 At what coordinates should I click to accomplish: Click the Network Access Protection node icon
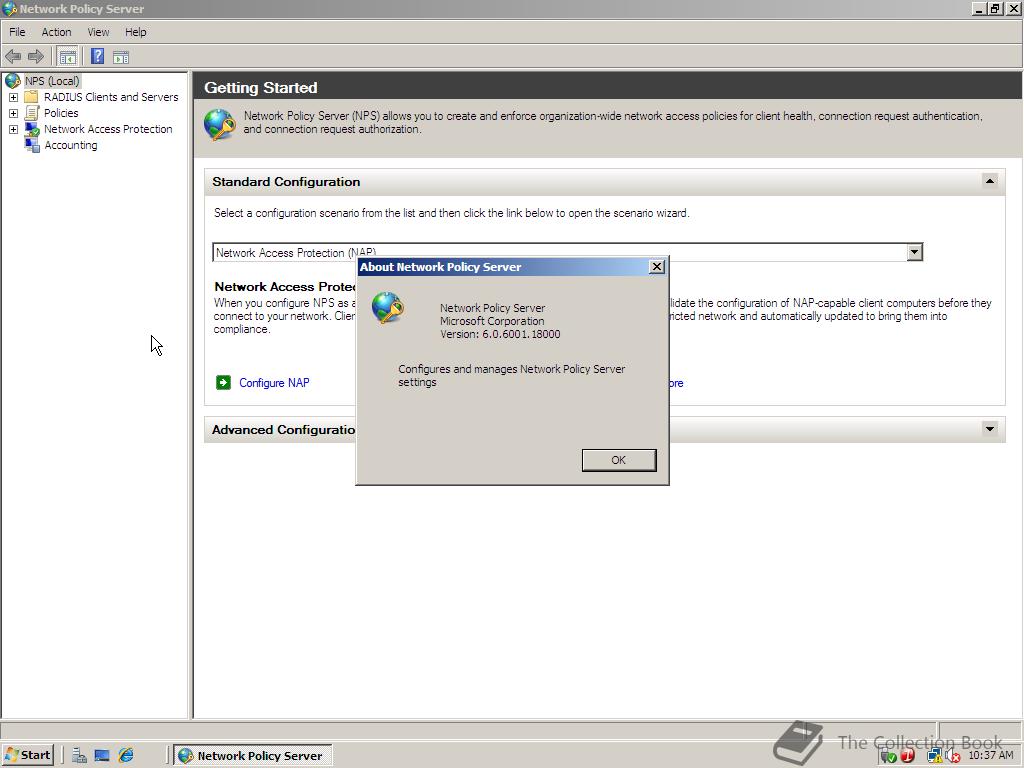pyautogui.click(x=31, y=129)
